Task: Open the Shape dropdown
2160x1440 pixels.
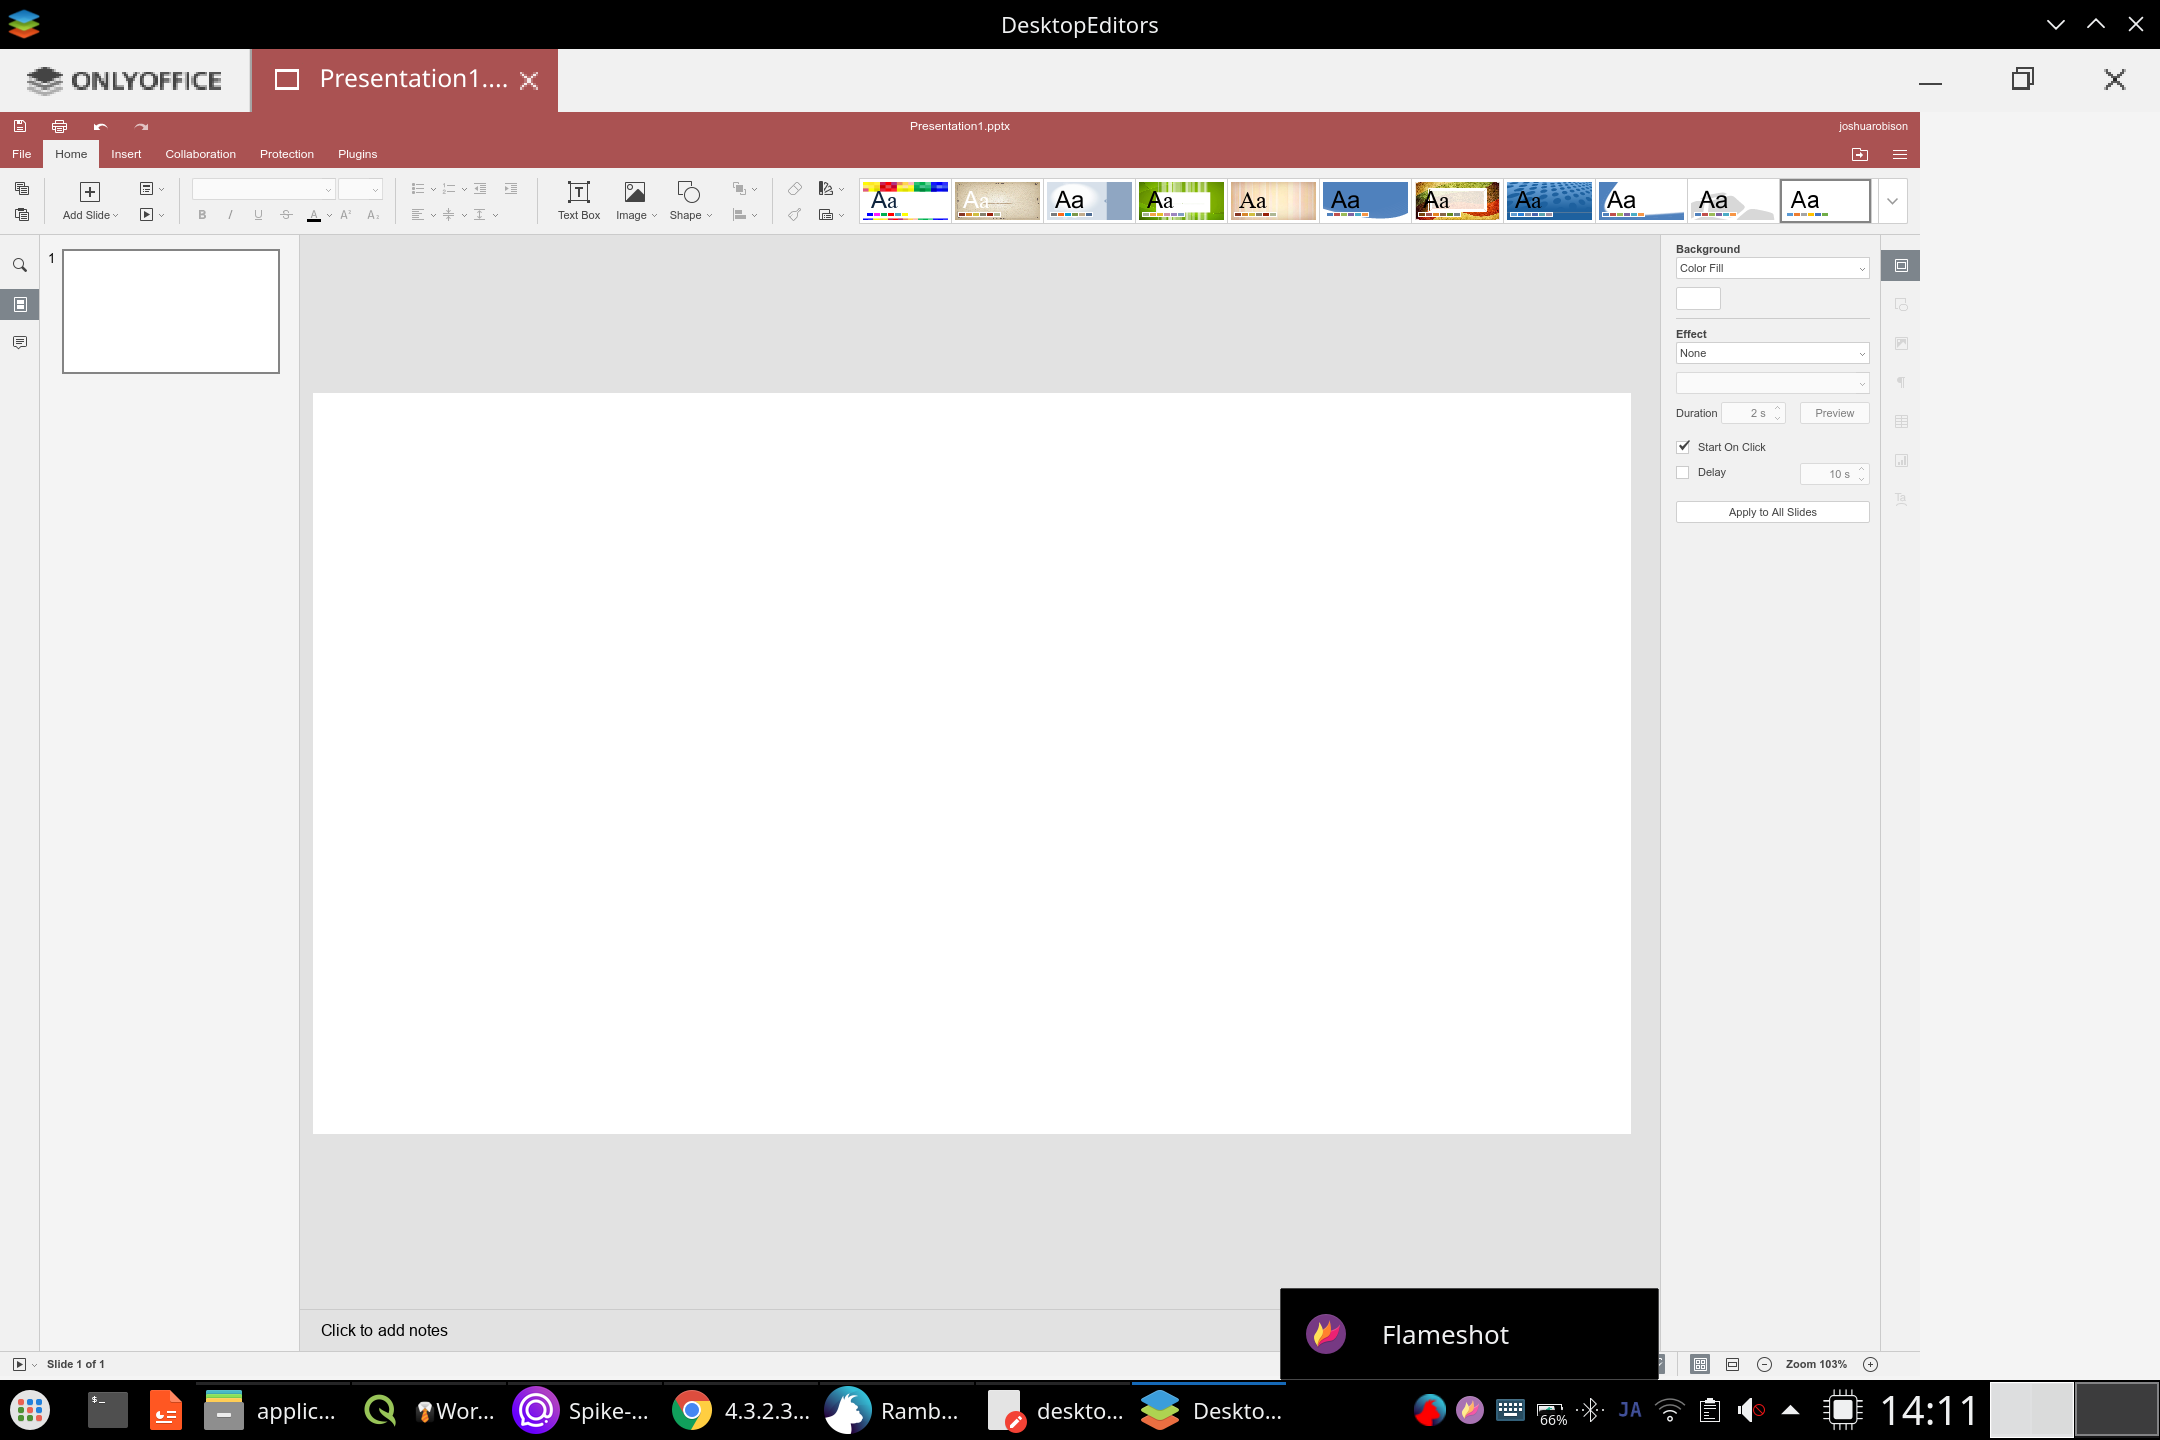Action: click(690, 201)
